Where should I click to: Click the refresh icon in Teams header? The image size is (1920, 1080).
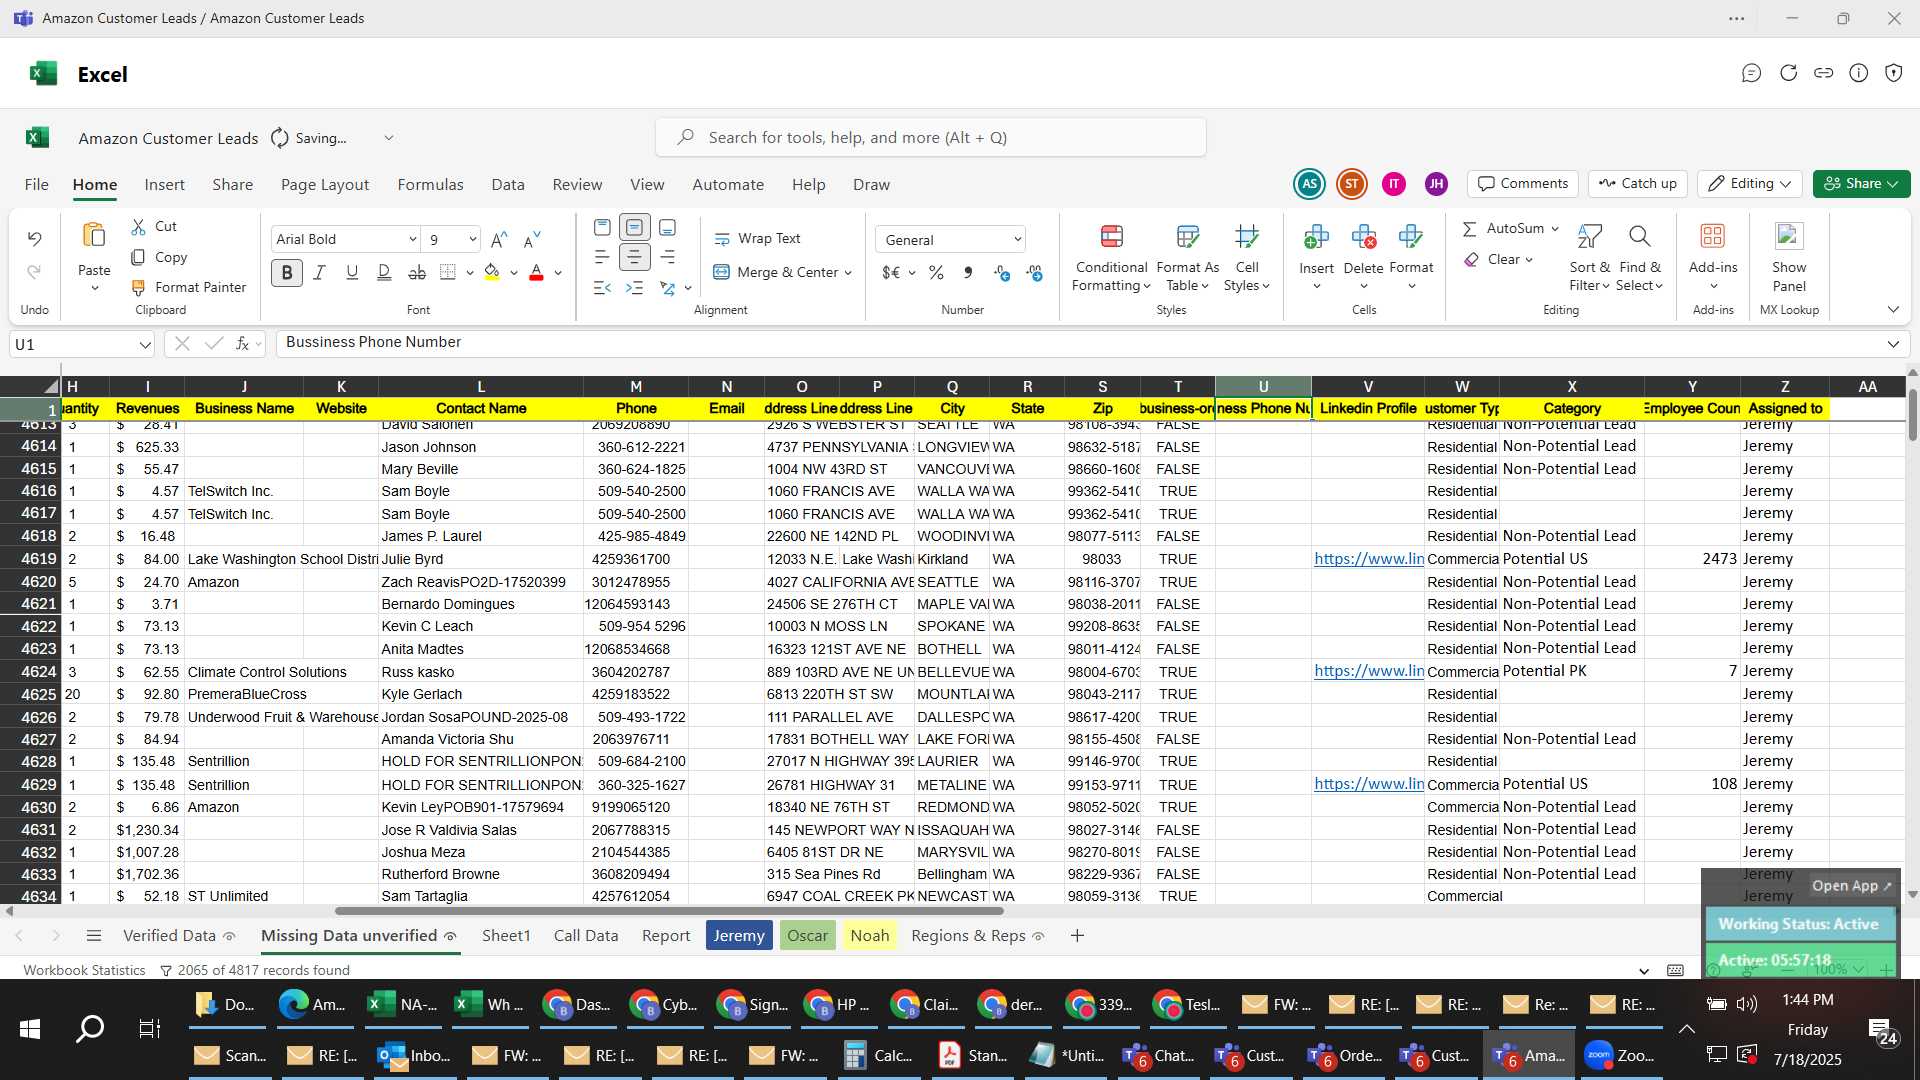[1788, 73]
